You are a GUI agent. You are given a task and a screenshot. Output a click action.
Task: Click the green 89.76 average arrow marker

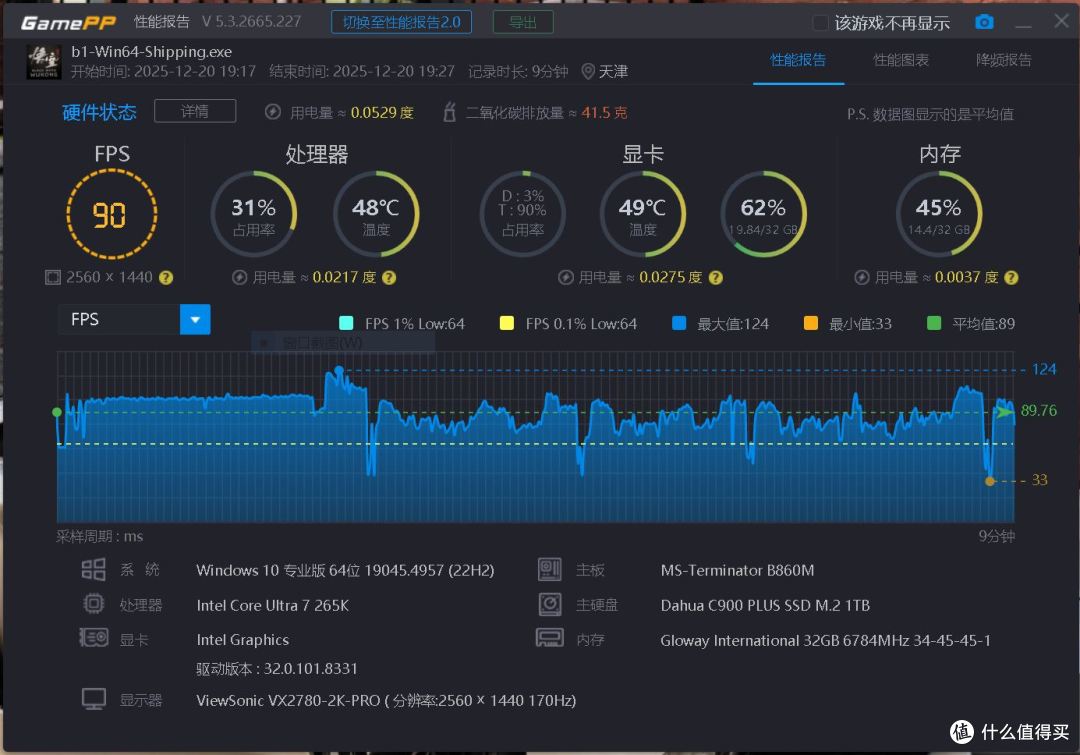1004,412
